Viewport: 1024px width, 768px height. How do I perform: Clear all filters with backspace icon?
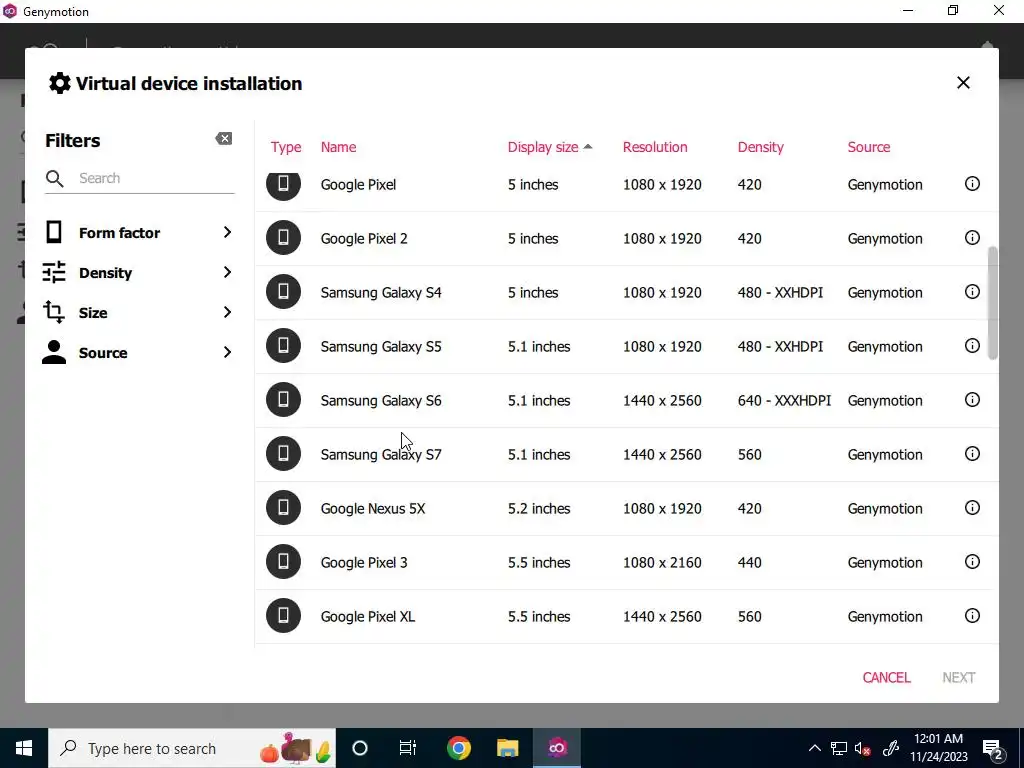tap(223, 138)
